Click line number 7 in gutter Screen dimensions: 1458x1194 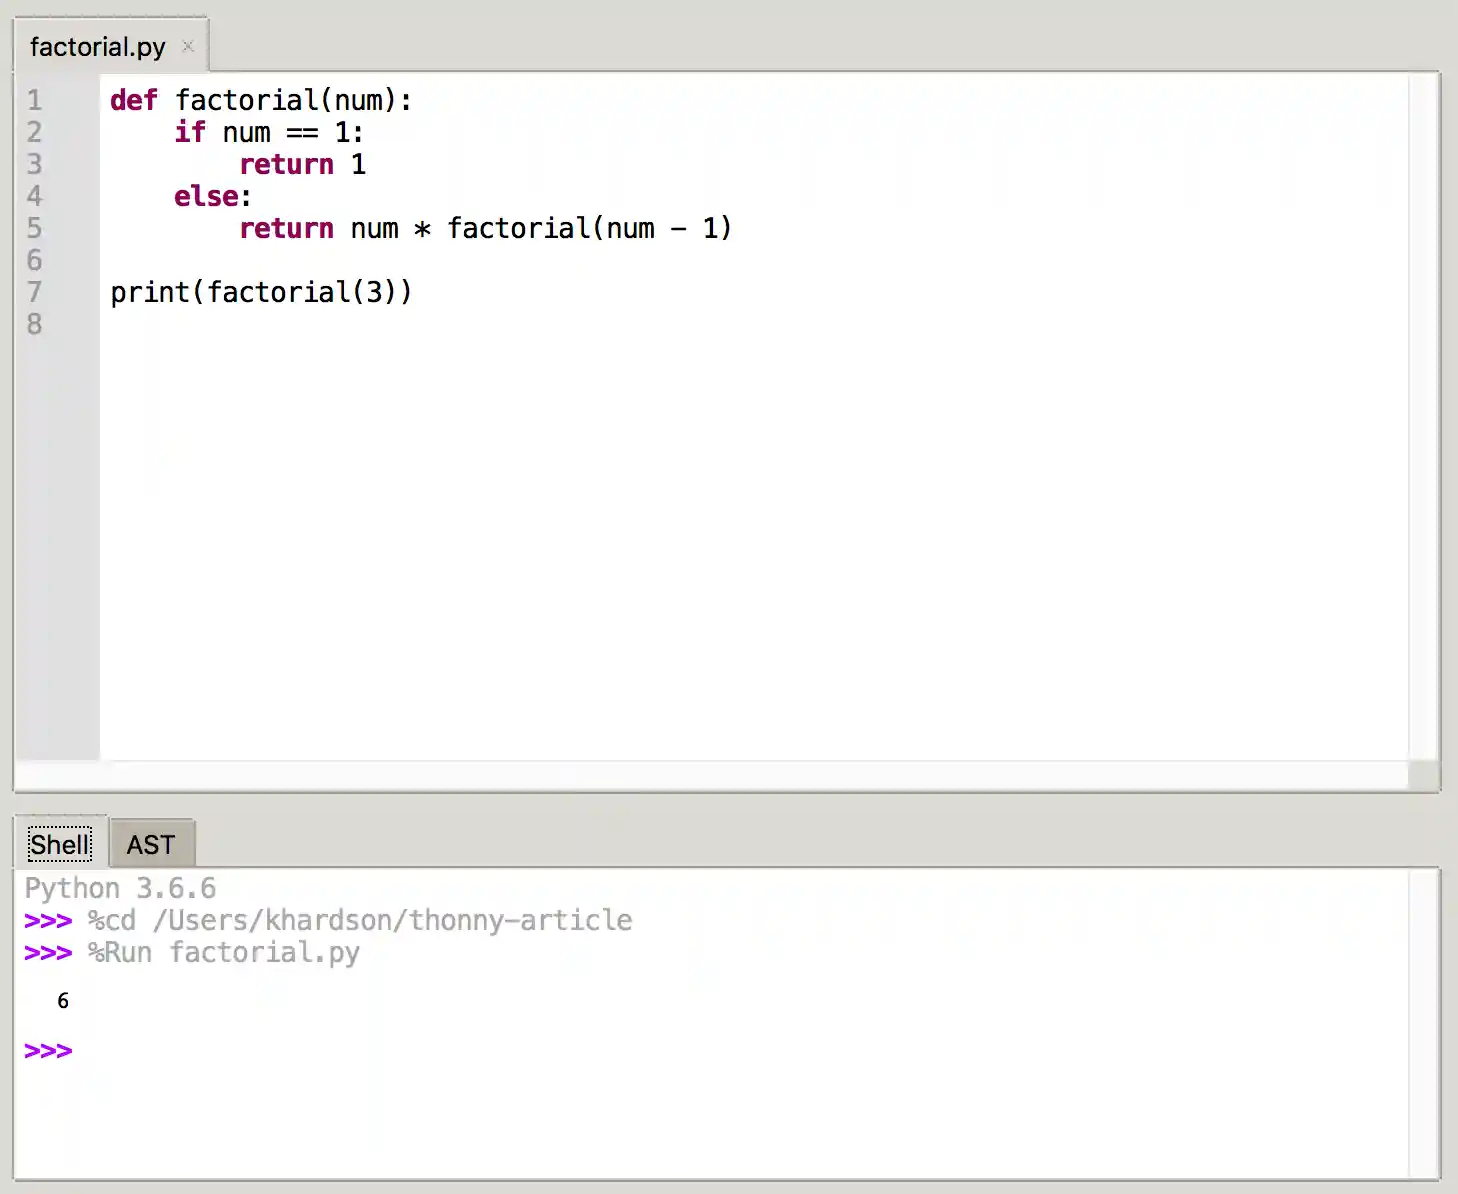35,292
